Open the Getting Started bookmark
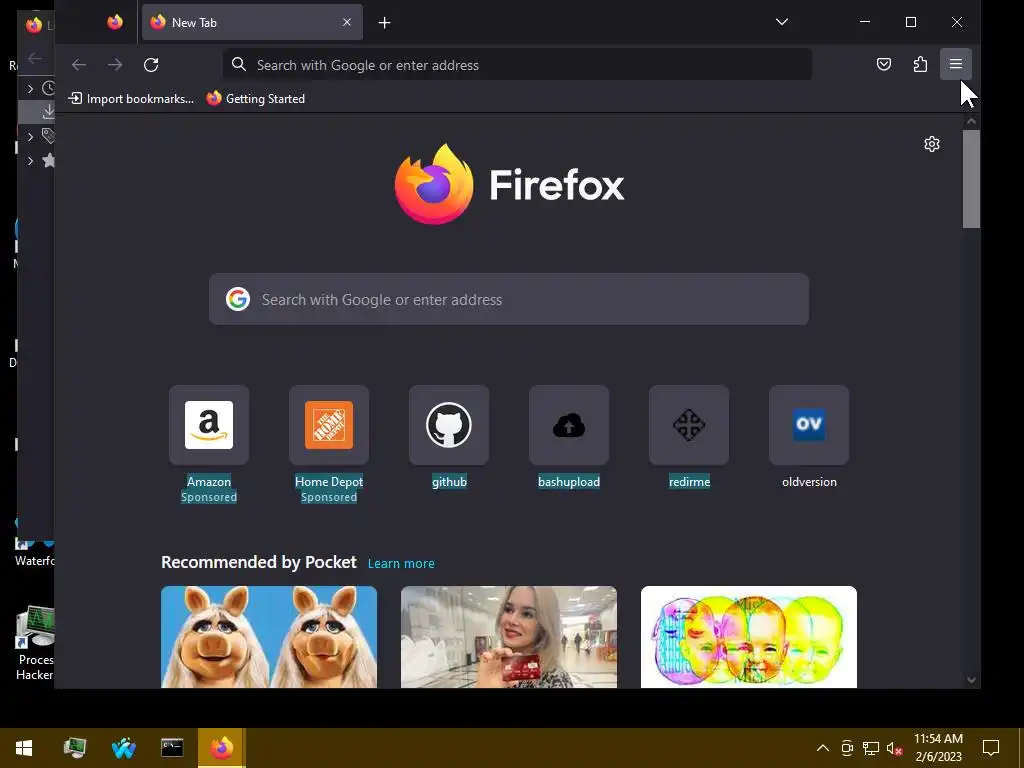This screenshot has width=1024, height=768. tap(256, 99)
